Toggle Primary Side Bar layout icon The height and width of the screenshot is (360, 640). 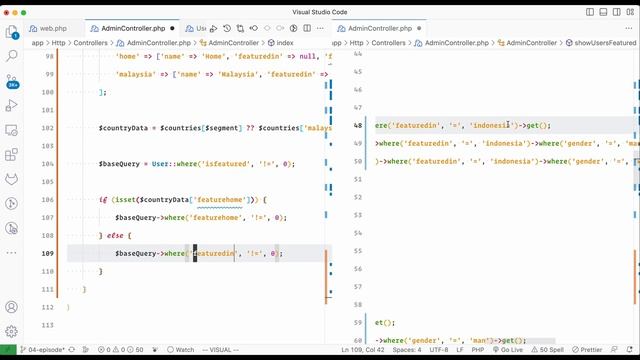point(590,12)
